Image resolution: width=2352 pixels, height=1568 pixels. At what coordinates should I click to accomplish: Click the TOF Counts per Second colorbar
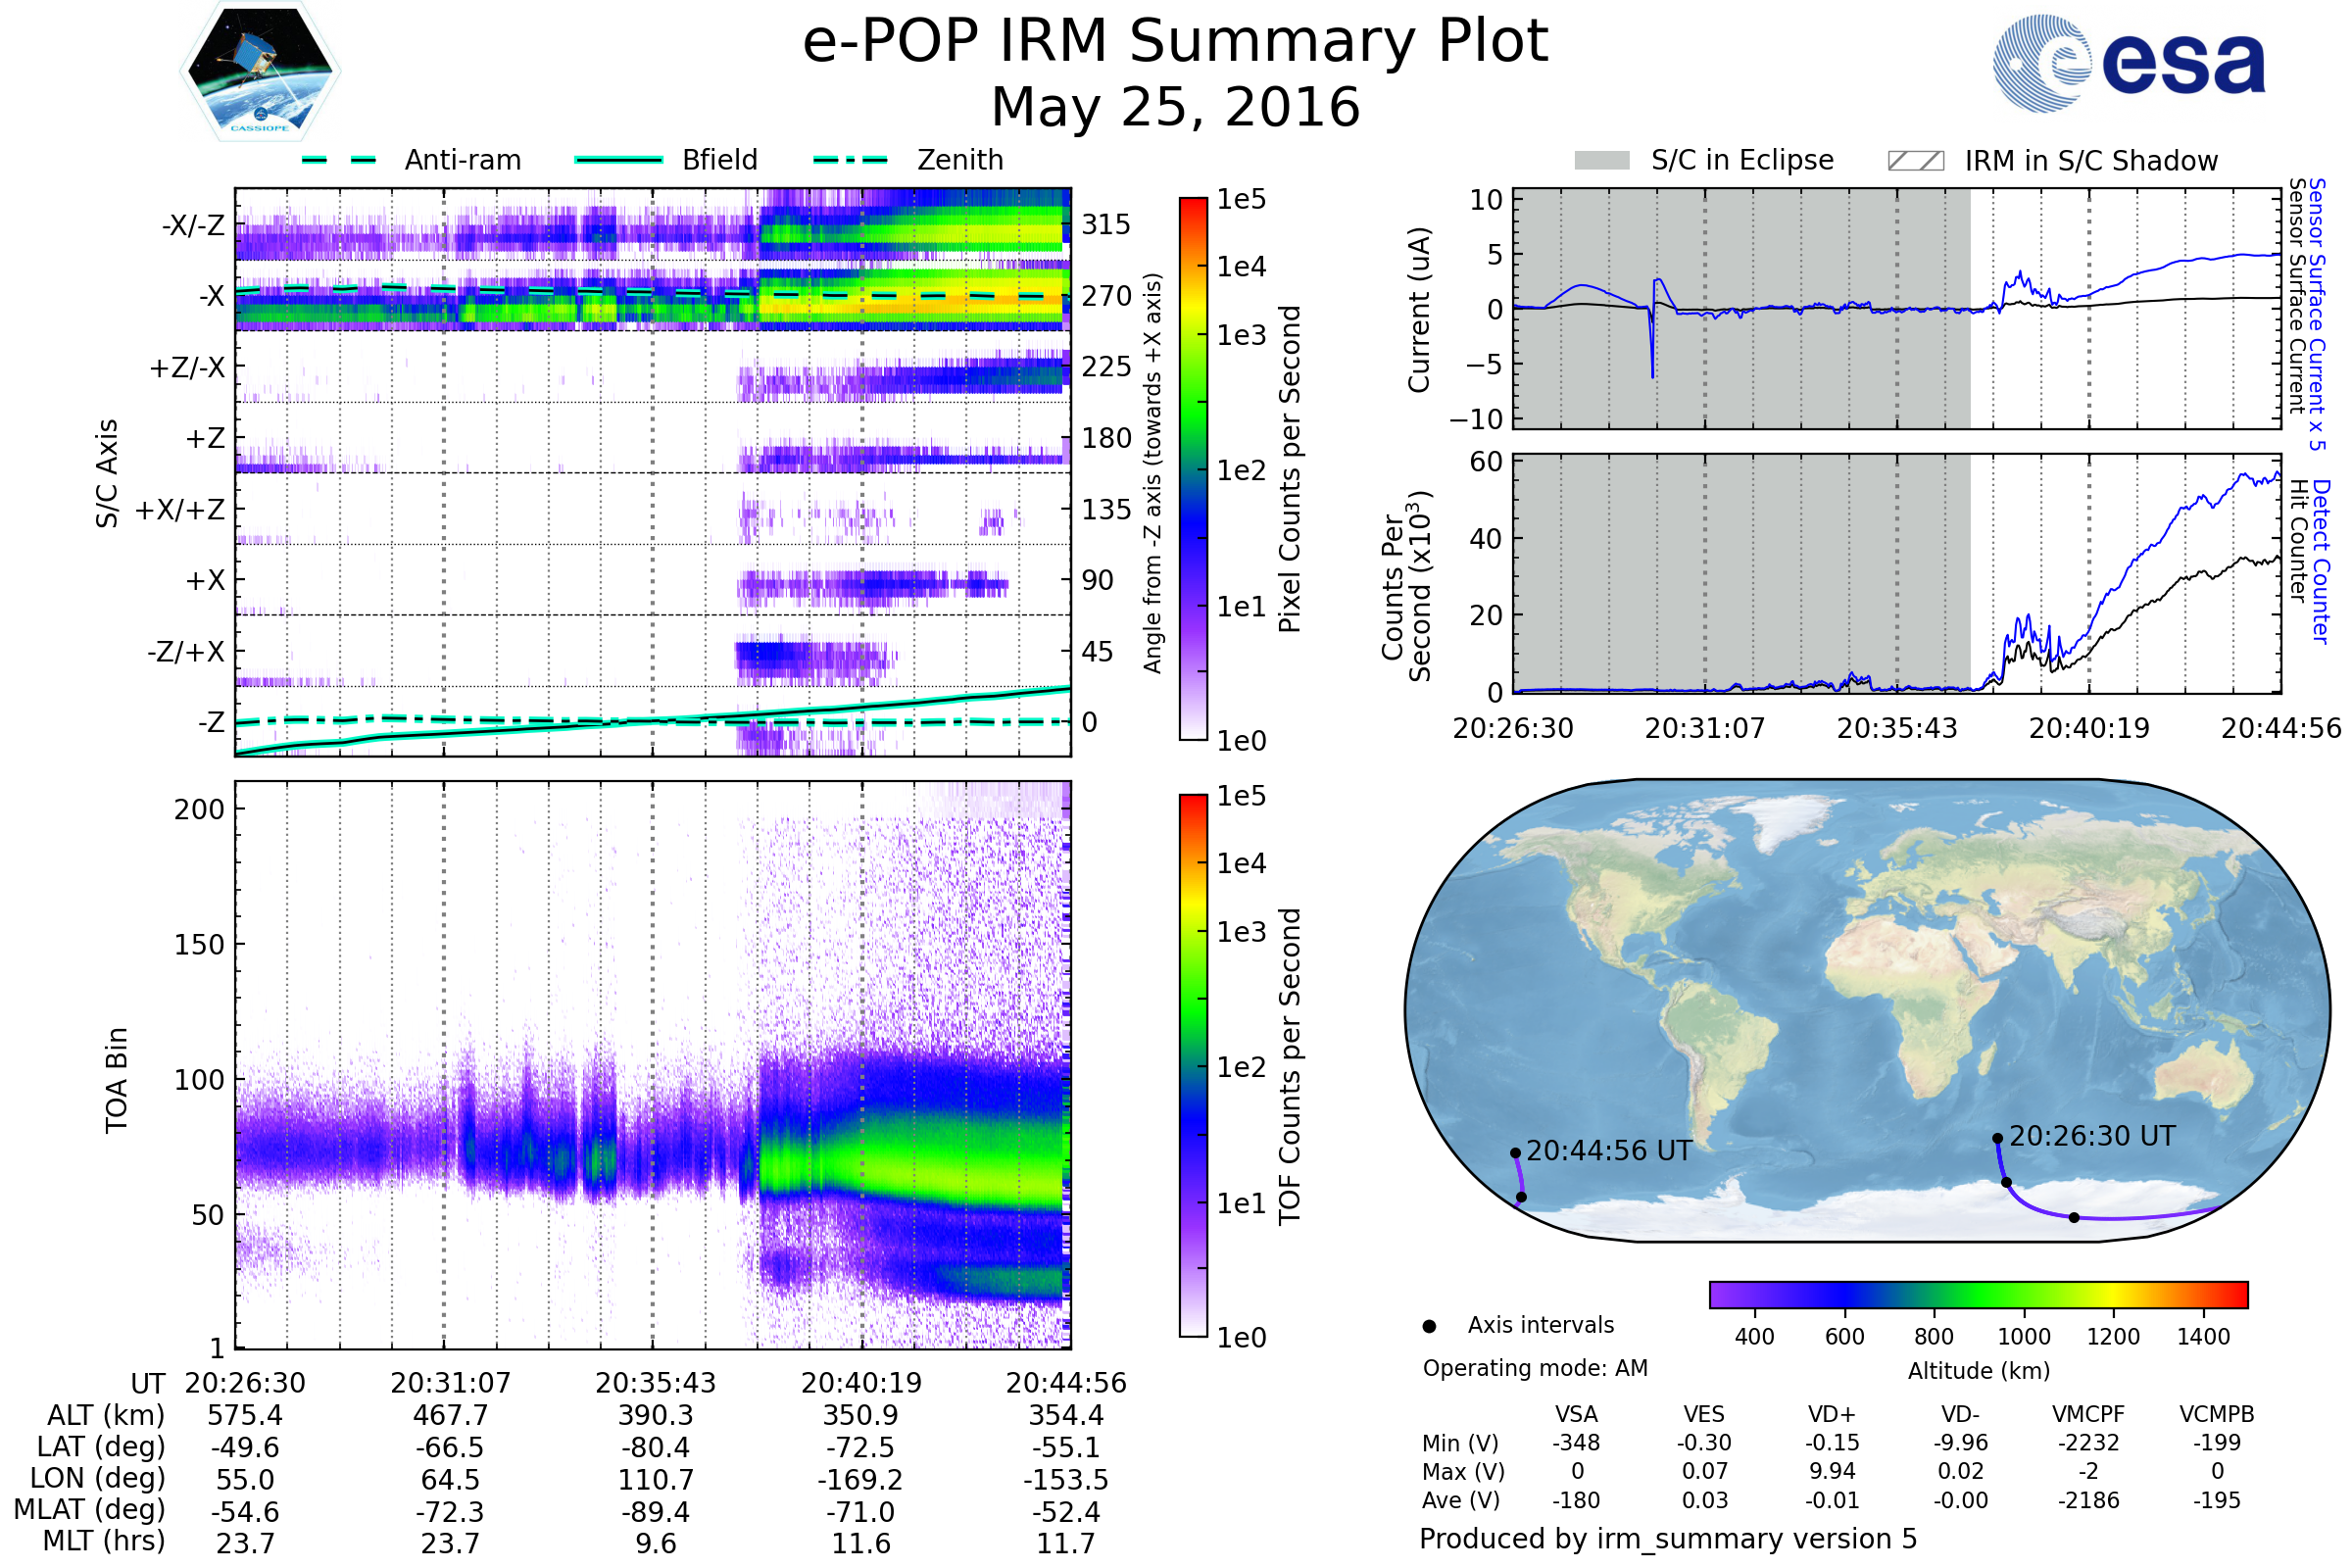tap(1193, 1065)
